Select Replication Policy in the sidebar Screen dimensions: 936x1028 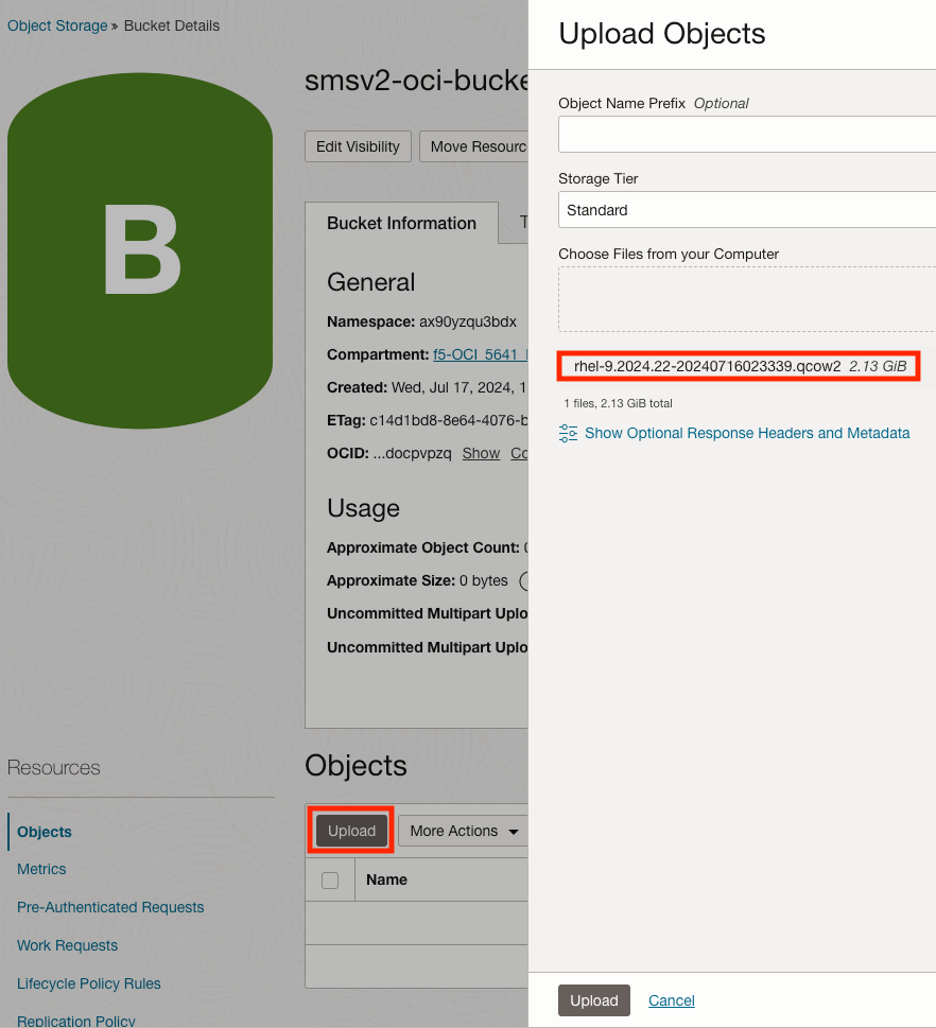(x=75, y=1020)
